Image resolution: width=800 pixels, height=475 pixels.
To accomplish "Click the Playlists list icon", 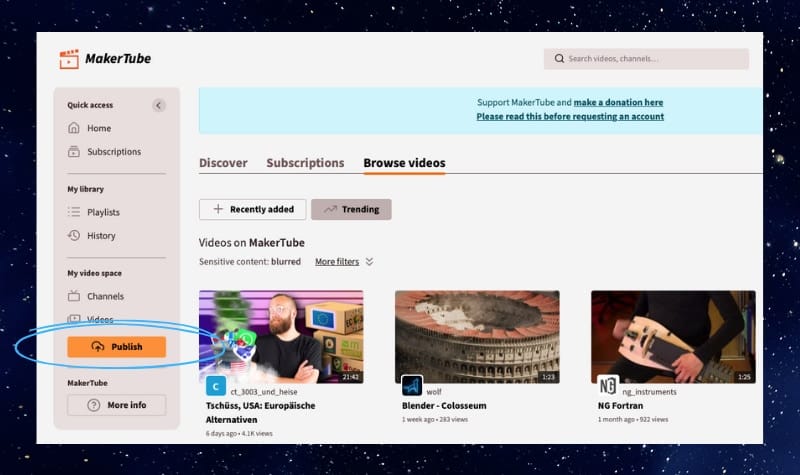I will (x=74, y=212).
